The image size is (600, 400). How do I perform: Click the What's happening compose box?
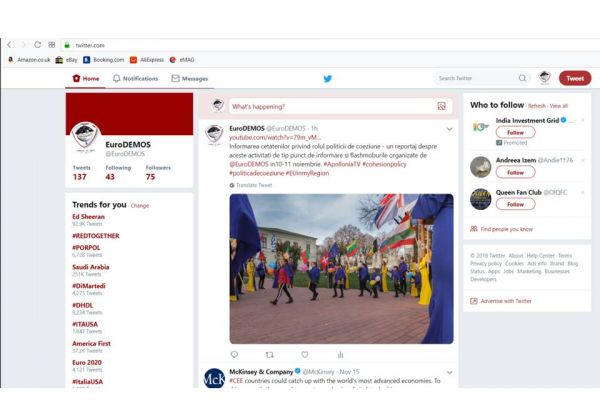(x=341, y=106)
